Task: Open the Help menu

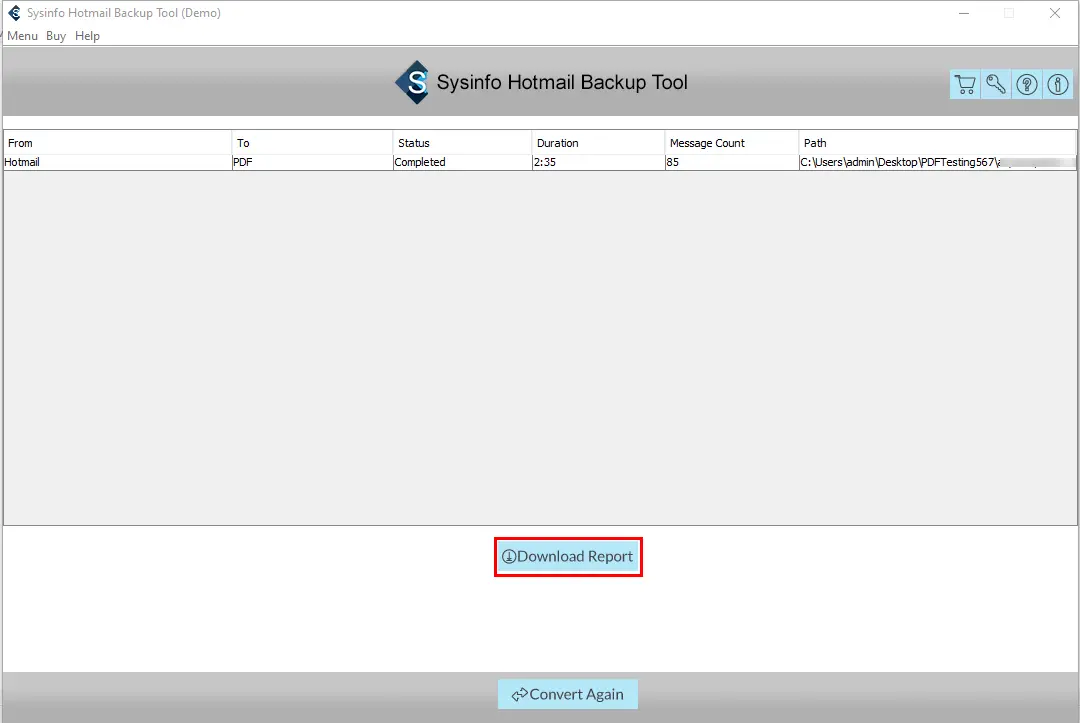Action: [87, 36]
